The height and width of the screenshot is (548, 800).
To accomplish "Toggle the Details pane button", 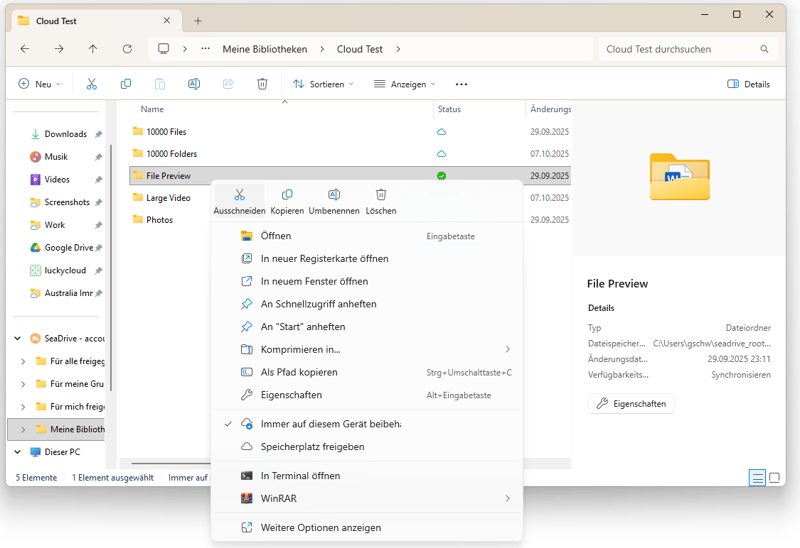I will (749, 84).
